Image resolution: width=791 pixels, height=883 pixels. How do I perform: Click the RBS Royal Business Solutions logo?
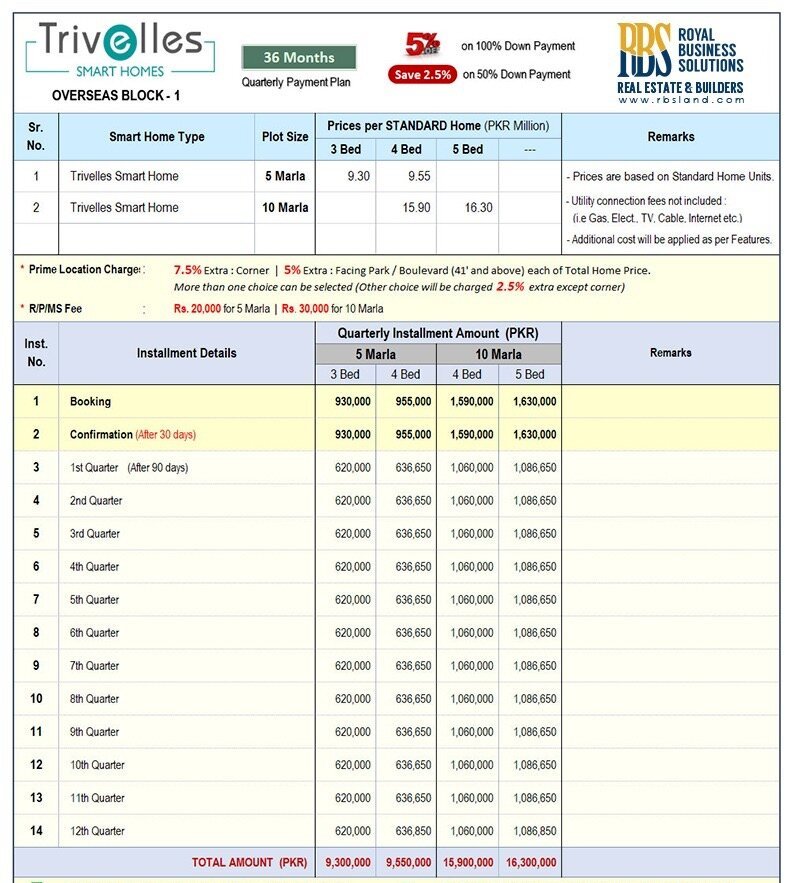[680, 63]
